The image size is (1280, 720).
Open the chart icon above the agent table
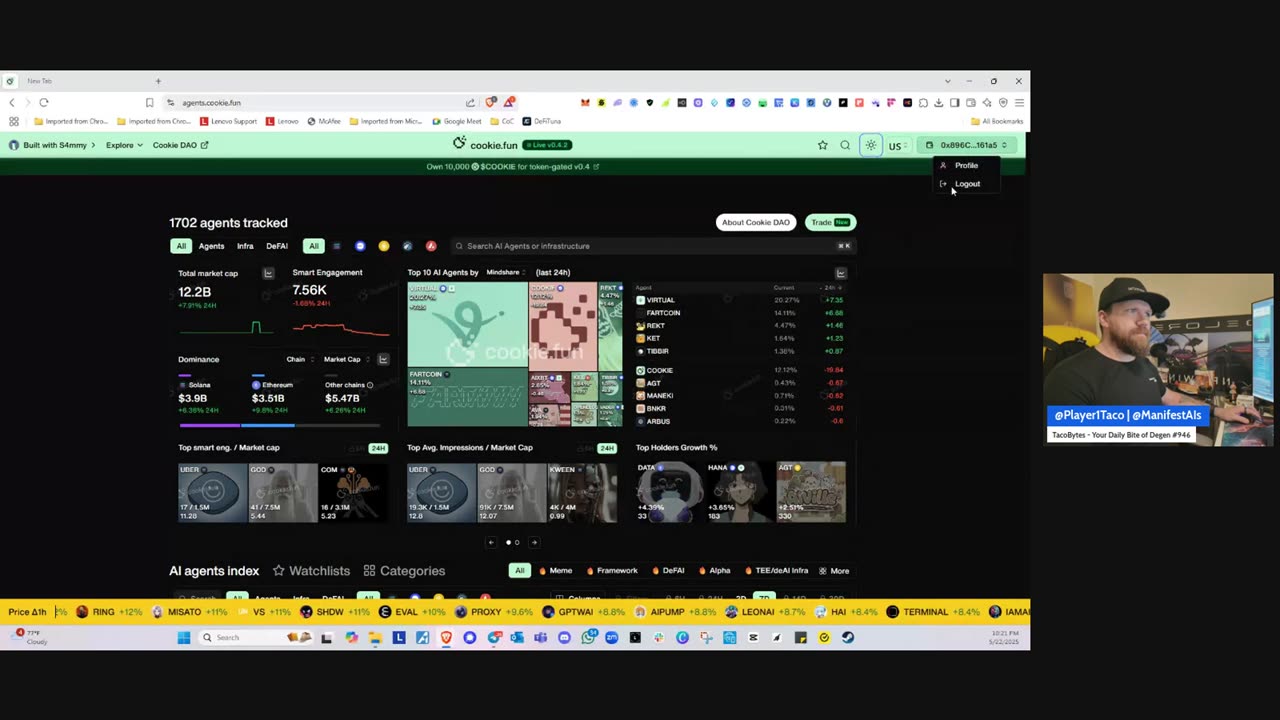(x=841, y=273)
